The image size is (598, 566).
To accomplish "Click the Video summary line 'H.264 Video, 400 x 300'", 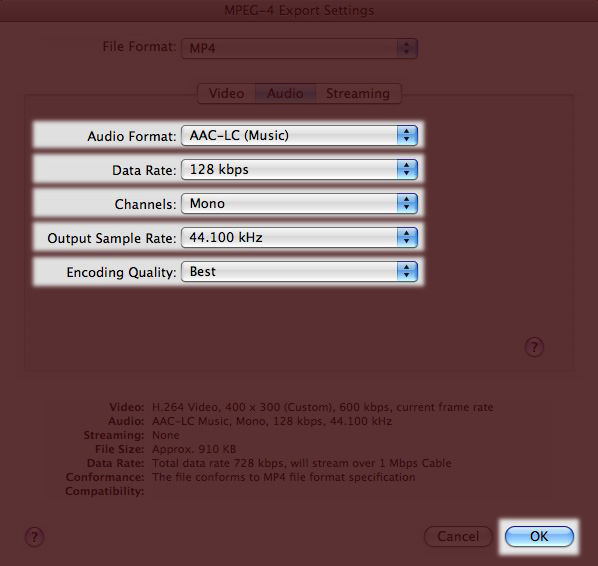I will (x=323, y=407).
